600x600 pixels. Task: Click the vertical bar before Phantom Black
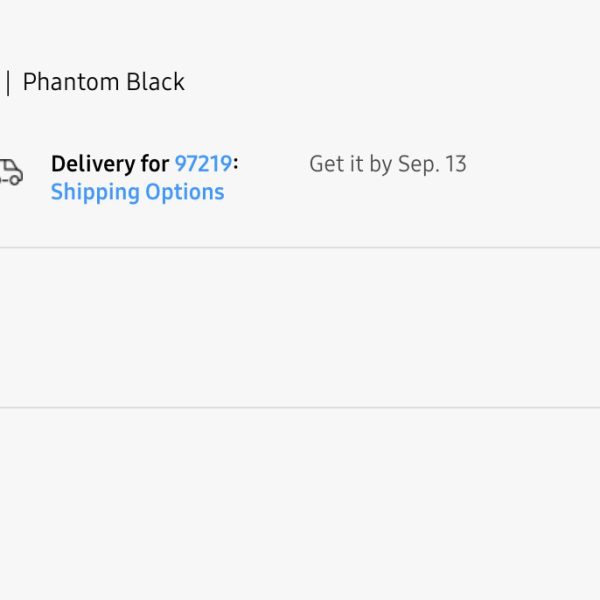pos(8,82)
